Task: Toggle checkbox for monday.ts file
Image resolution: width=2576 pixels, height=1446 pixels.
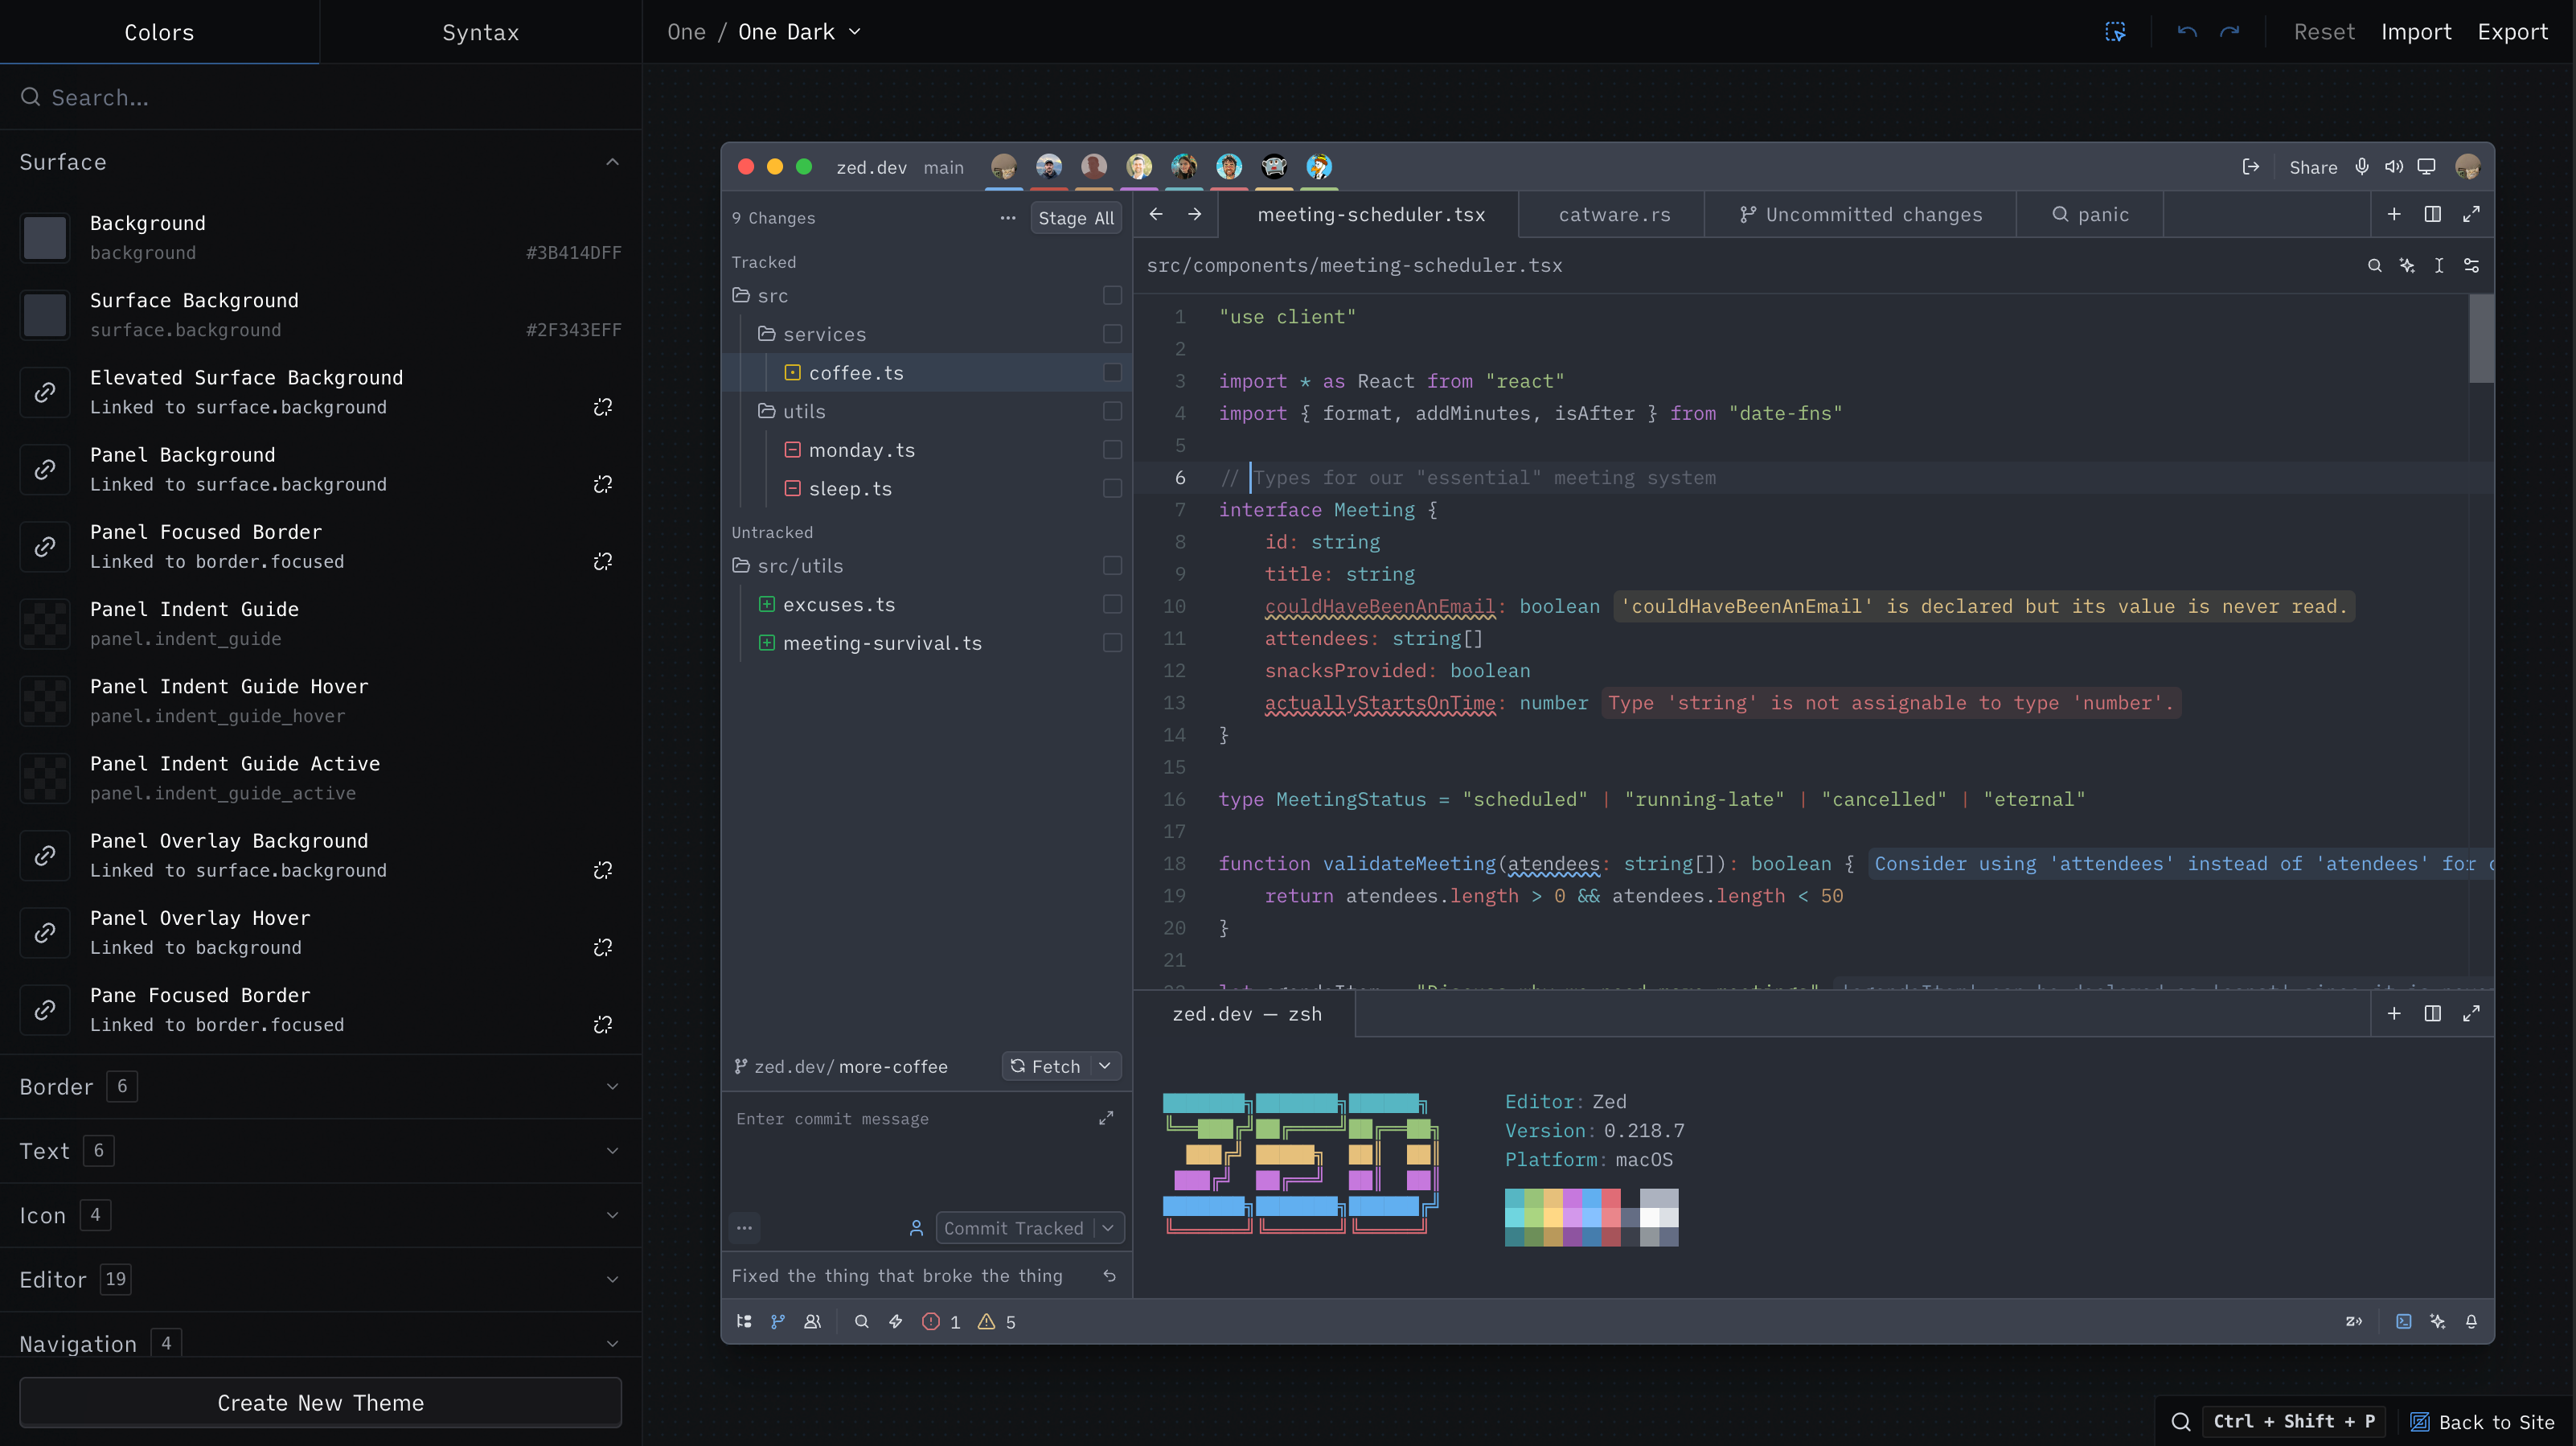Action: [1112, 450]
